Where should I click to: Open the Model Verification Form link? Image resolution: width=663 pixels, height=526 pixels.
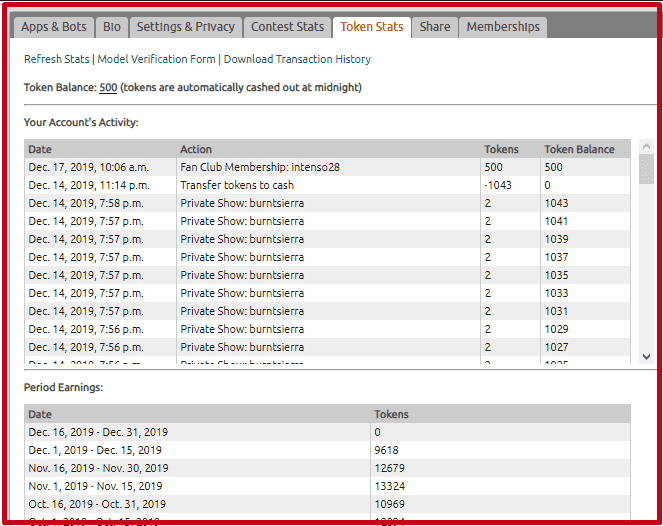[x=158, y=60]
